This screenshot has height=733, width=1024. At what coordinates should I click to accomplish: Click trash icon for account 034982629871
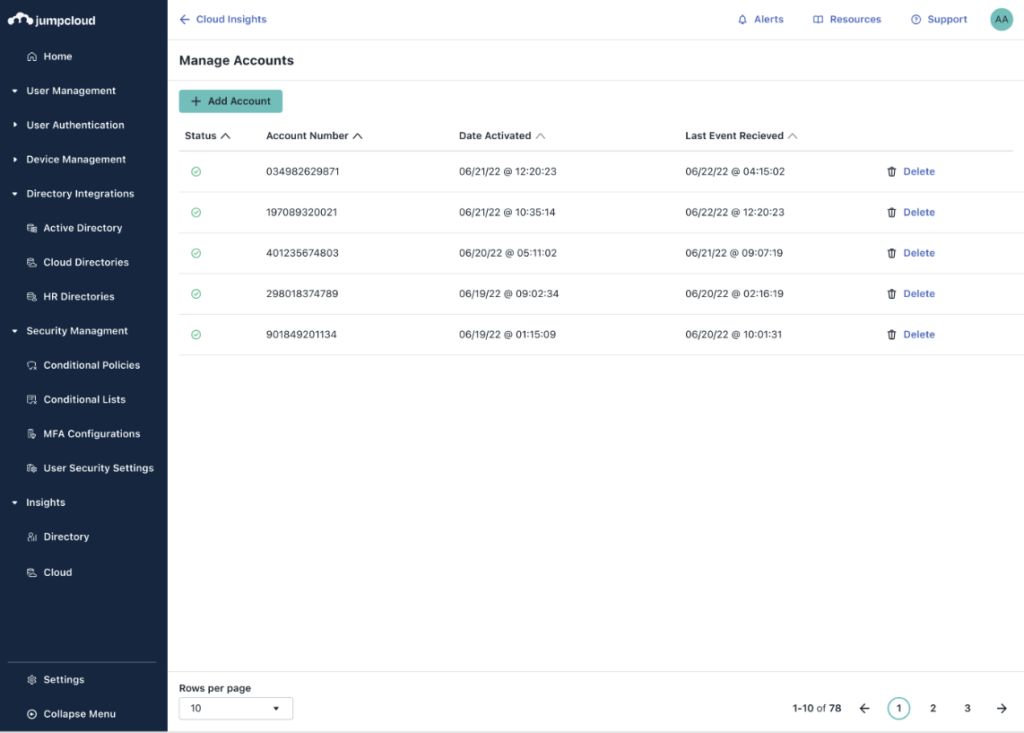892,172
